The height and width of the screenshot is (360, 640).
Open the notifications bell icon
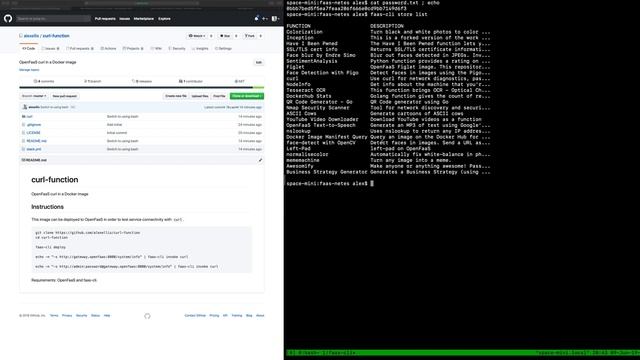click(x=256, y=18)
